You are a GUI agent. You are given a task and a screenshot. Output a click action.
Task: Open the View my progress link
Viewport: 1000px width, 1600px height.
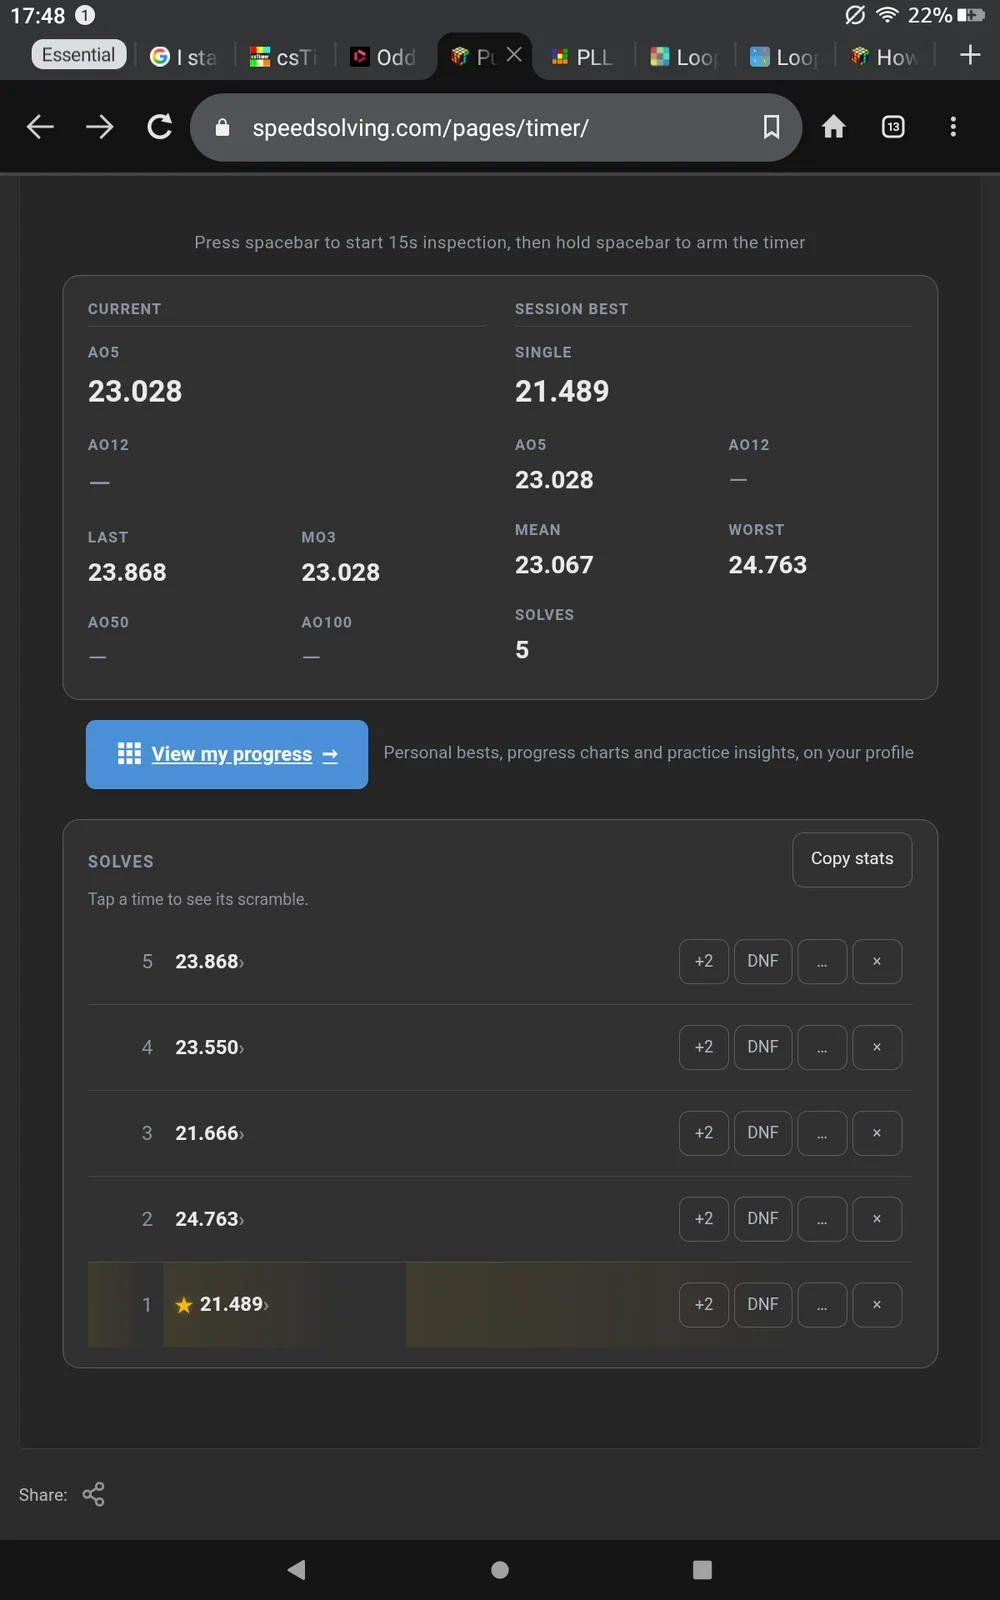(227, 754)
